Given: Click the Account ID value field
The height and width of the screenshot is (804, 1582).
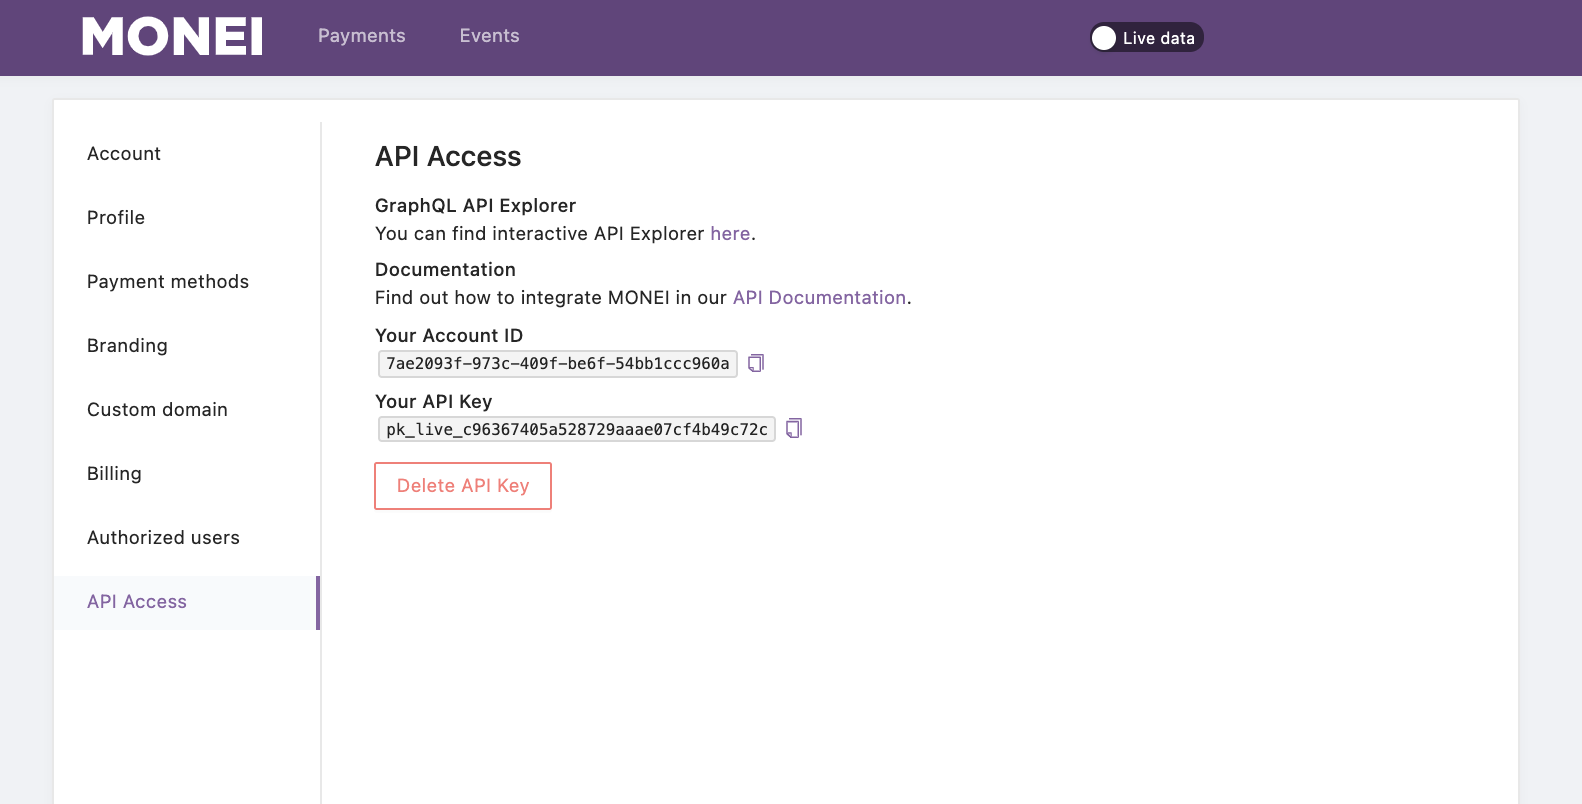Looking at the screenshot, I should click(558, 364).
